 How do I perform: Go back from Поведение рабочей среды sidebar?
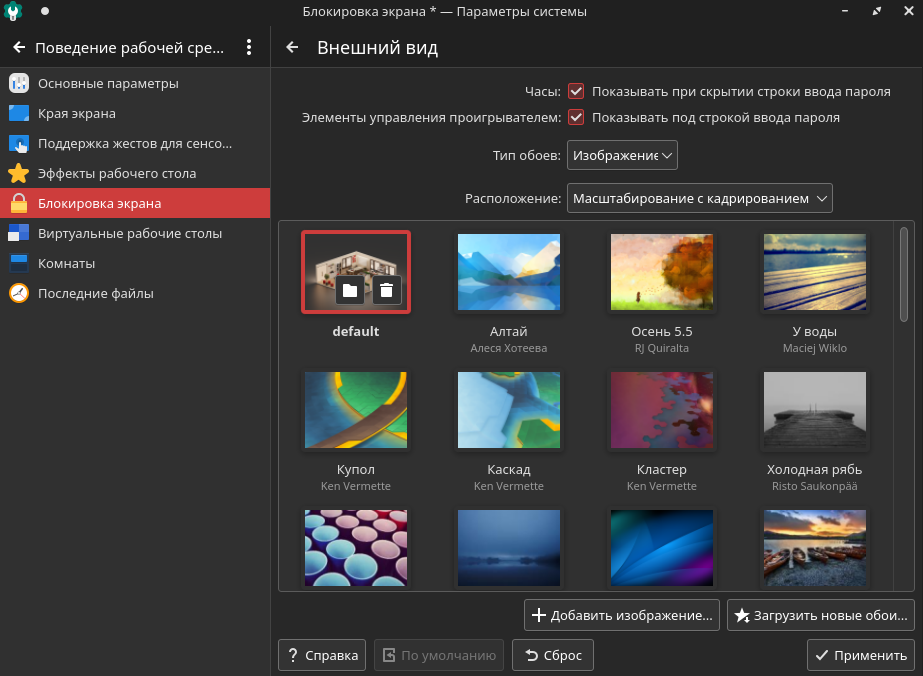tap(18, 48)
